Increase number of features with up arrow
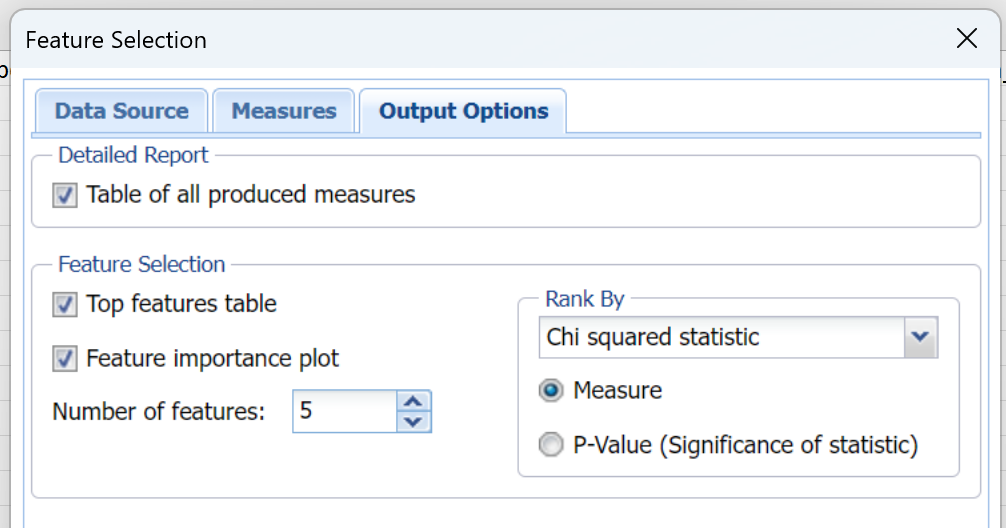 click(x=414, y=401)
